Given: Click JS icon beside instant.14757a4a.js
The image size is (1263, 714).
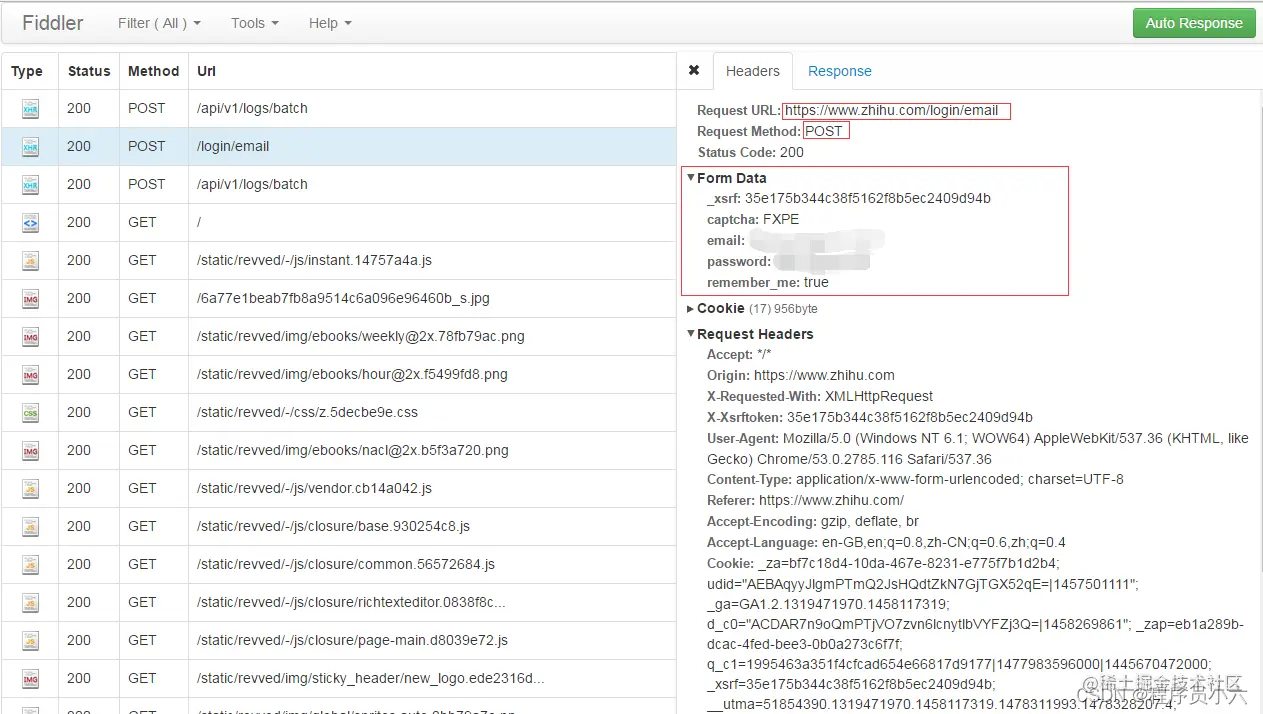Looking at the screenshot, I should click(x=30, y=261).
